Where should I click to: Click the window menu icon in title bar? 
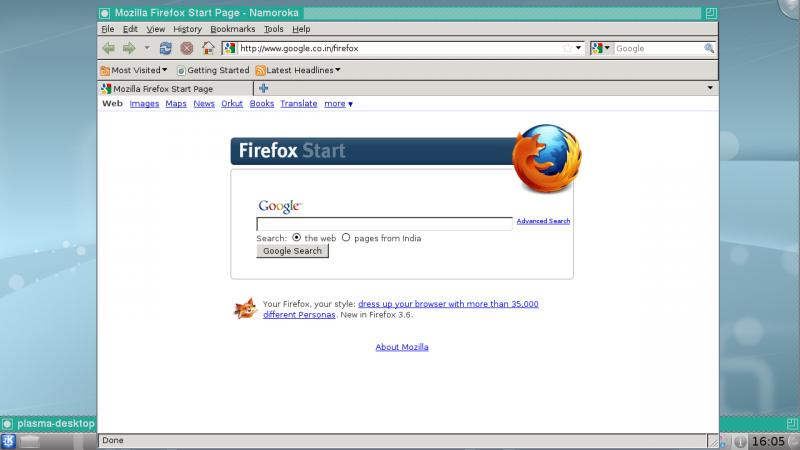coord(105,13)
